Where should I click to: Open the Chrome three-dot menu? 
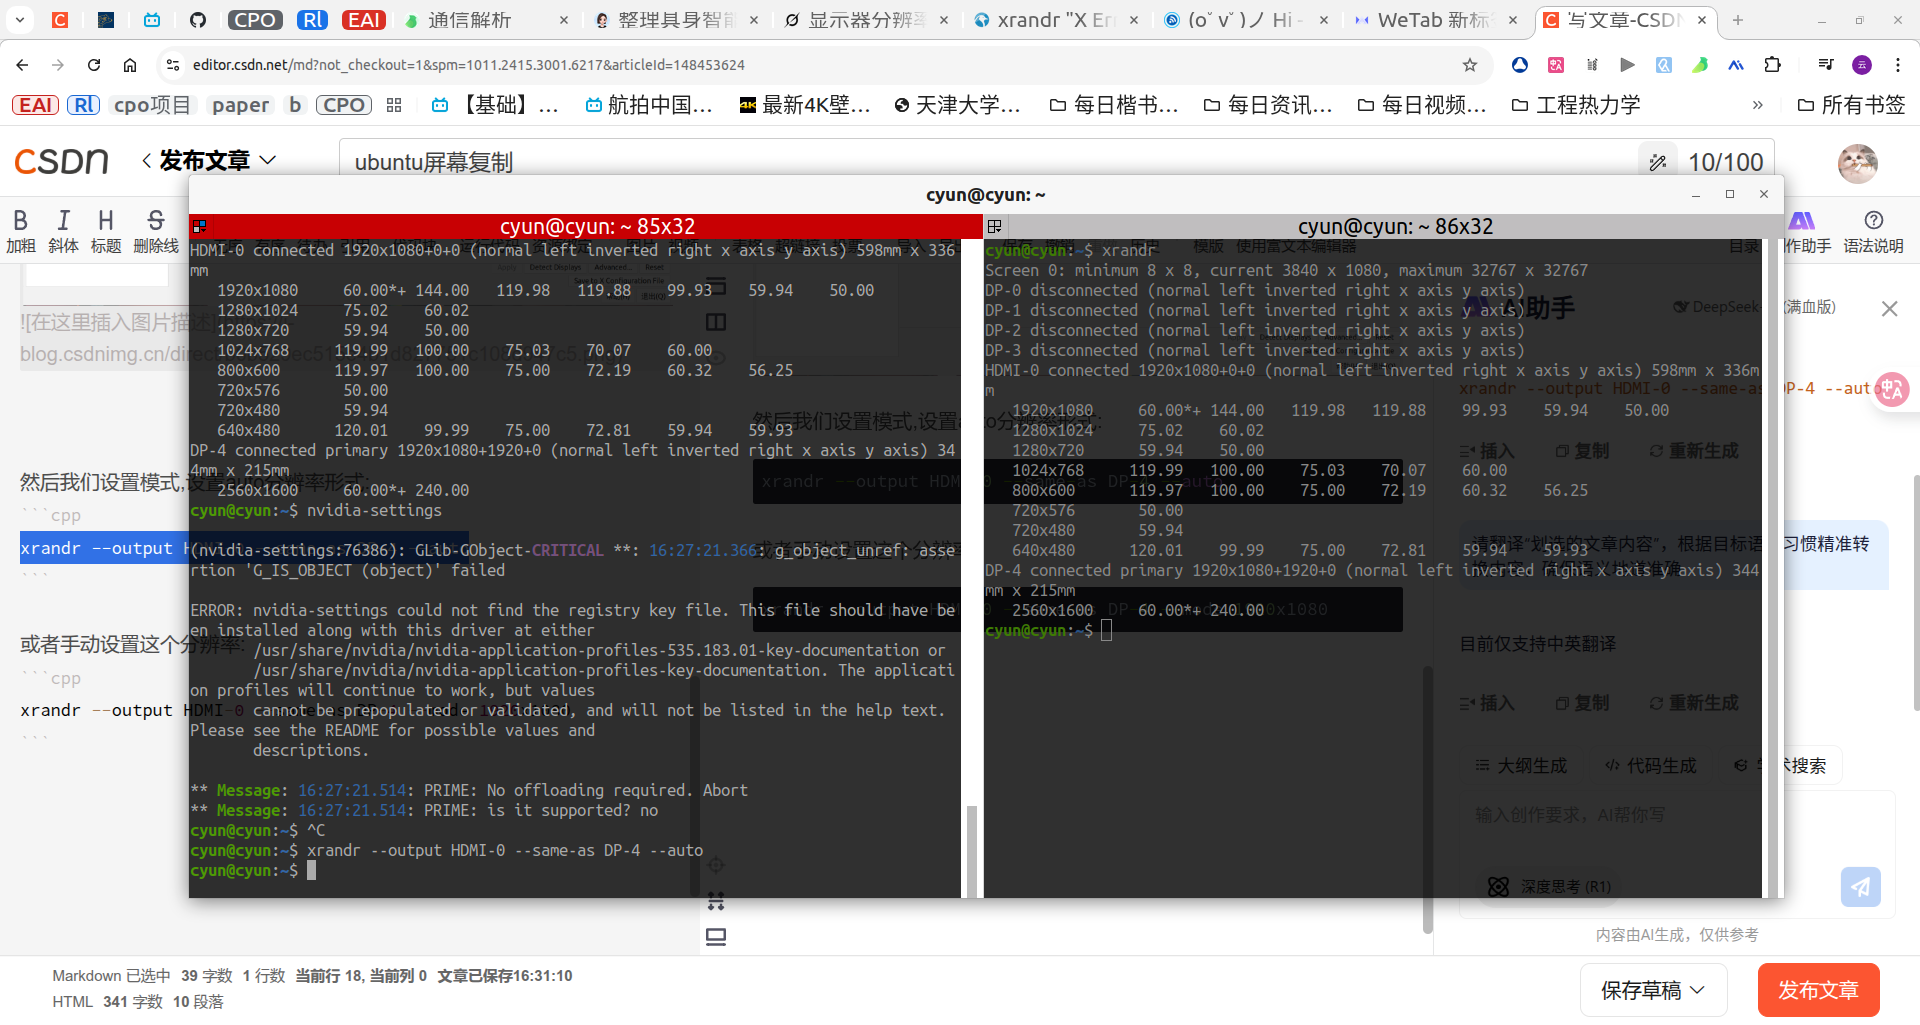[x=1898, y=65]
